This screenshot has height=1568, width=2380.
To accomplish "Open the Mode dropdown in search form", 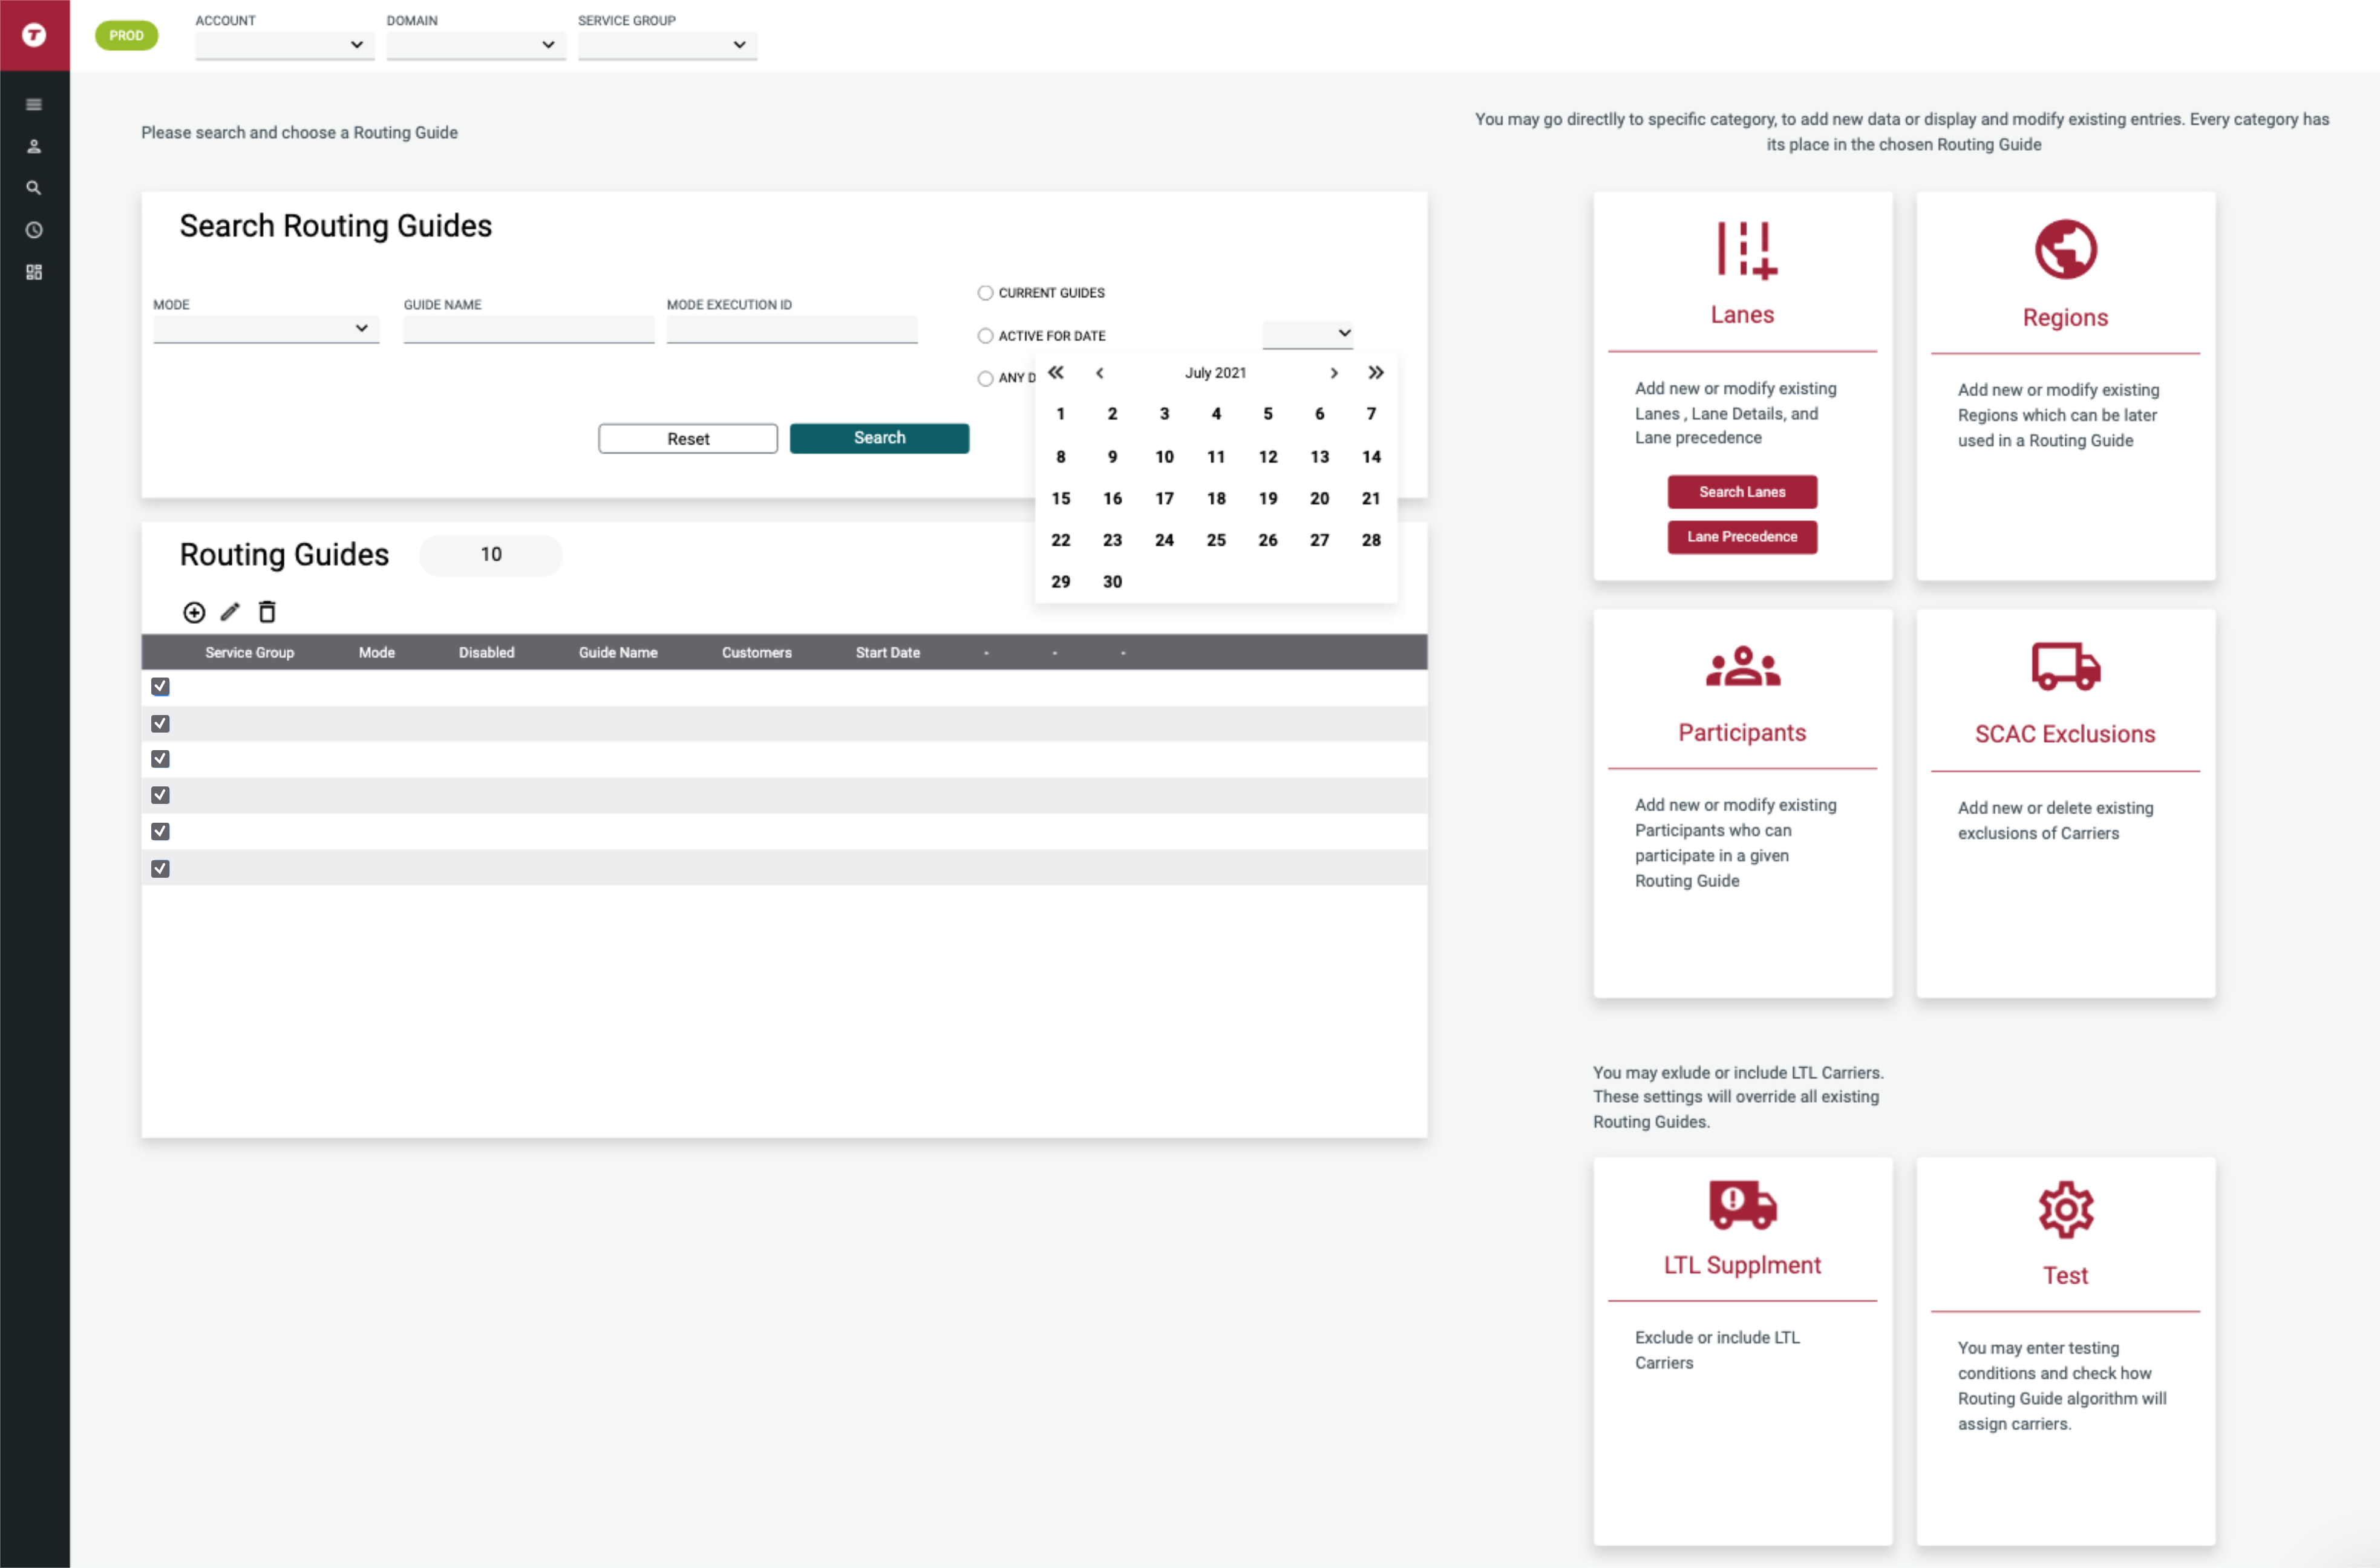I will 266,329.
